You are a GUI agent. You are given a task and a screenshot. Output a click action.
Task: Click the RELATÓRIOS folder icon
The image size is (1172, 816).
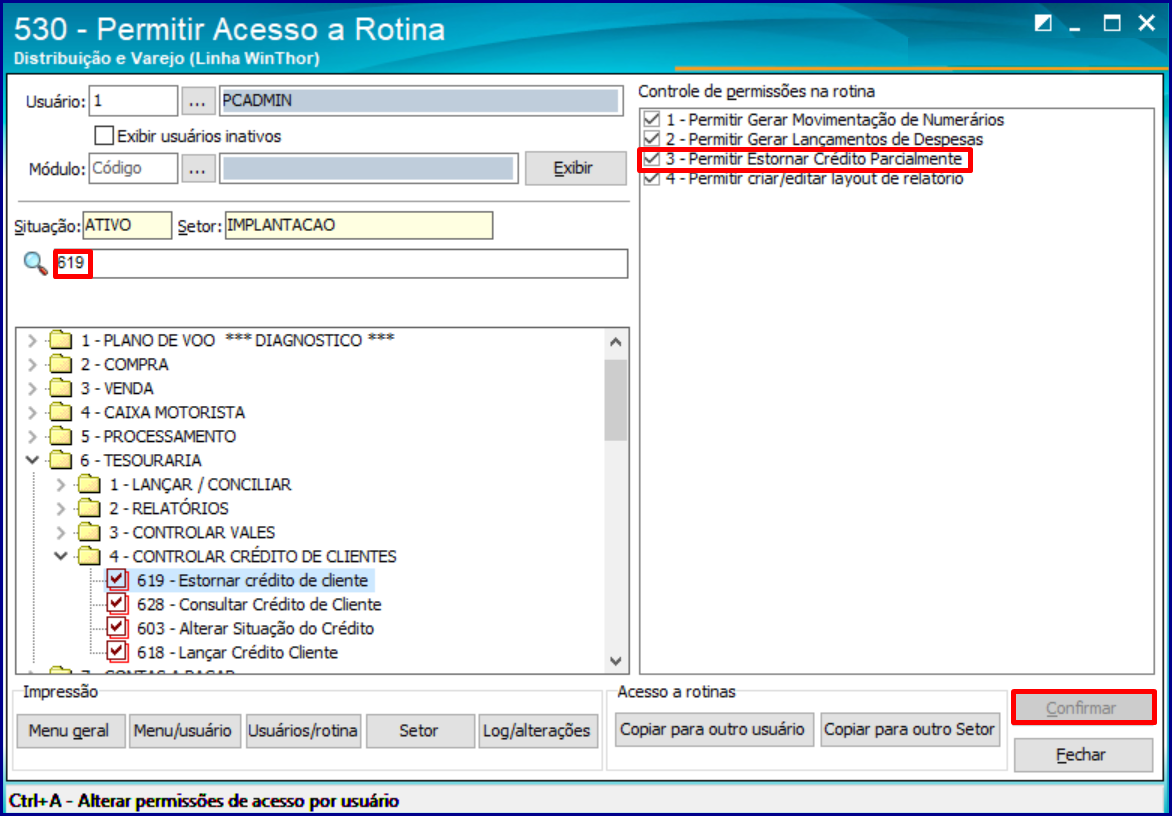(90, 509)
